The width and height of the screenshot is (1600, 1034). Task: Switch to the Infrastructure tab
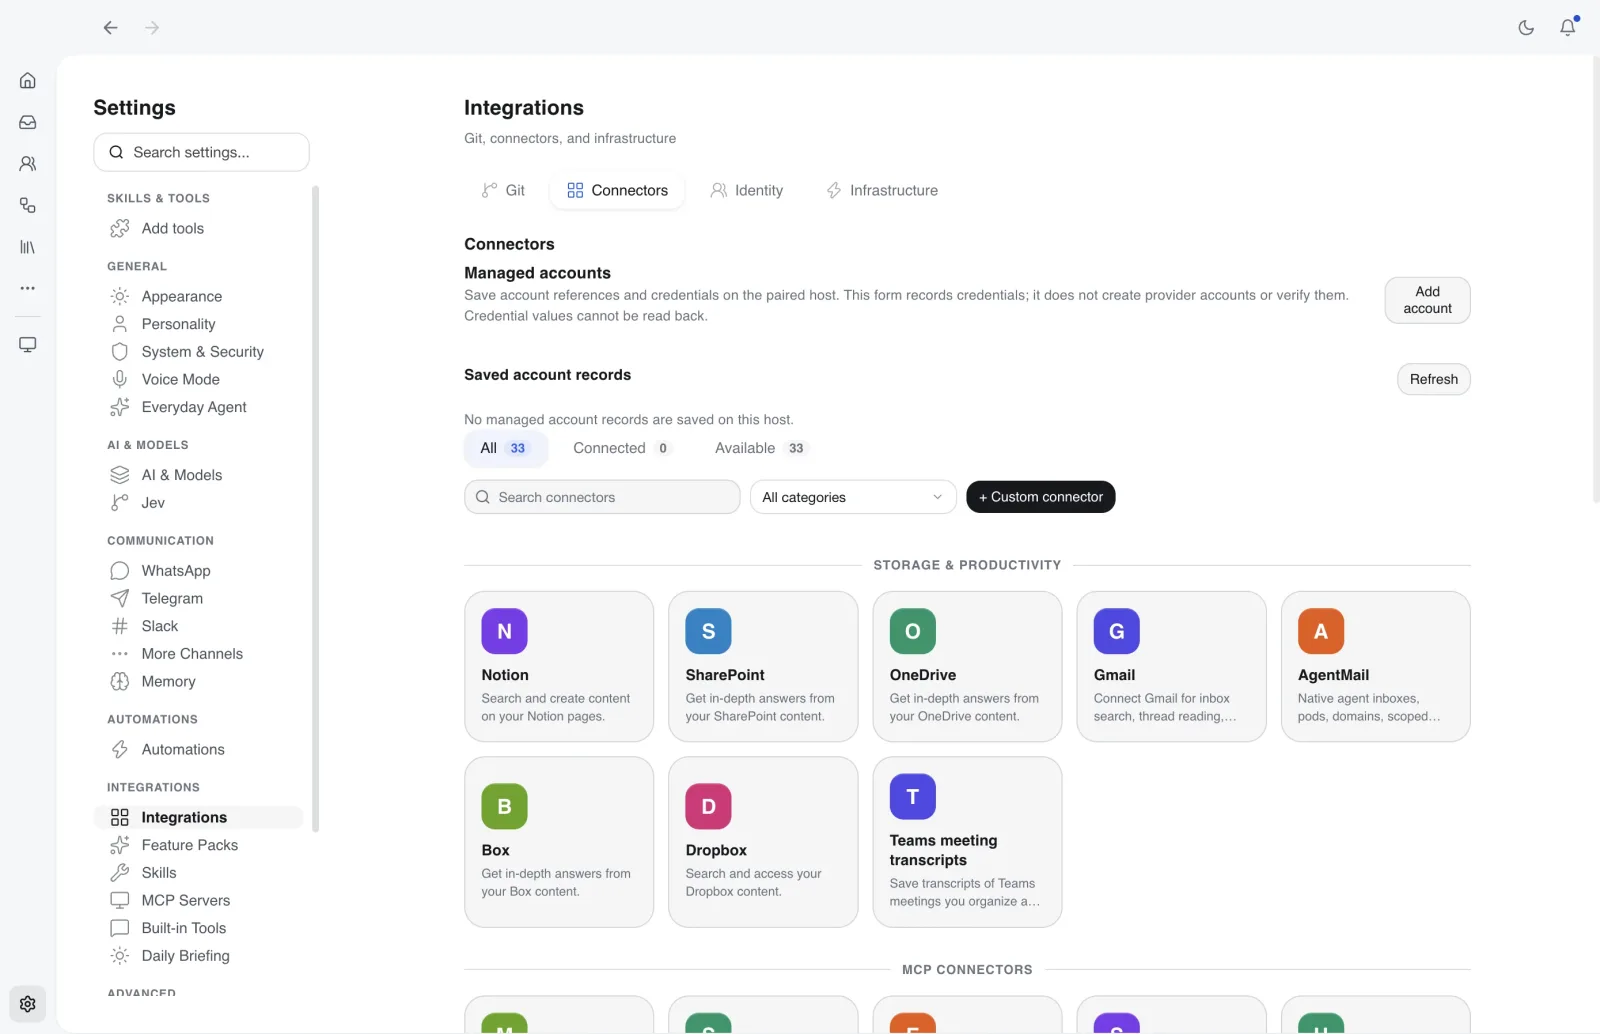[x=882, y=190]
